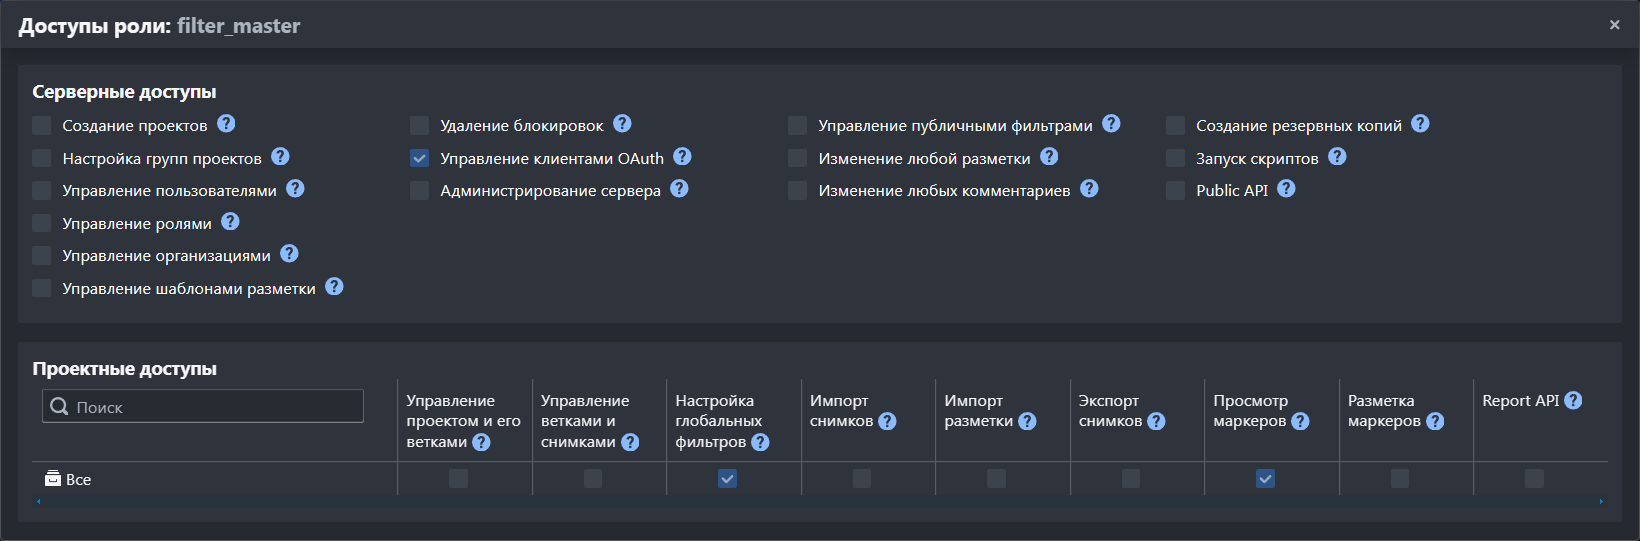Enable Создание проектов checkbox
Image resolution: width=1640 pixels, height=541 pixels.
[x=41, y=125]
